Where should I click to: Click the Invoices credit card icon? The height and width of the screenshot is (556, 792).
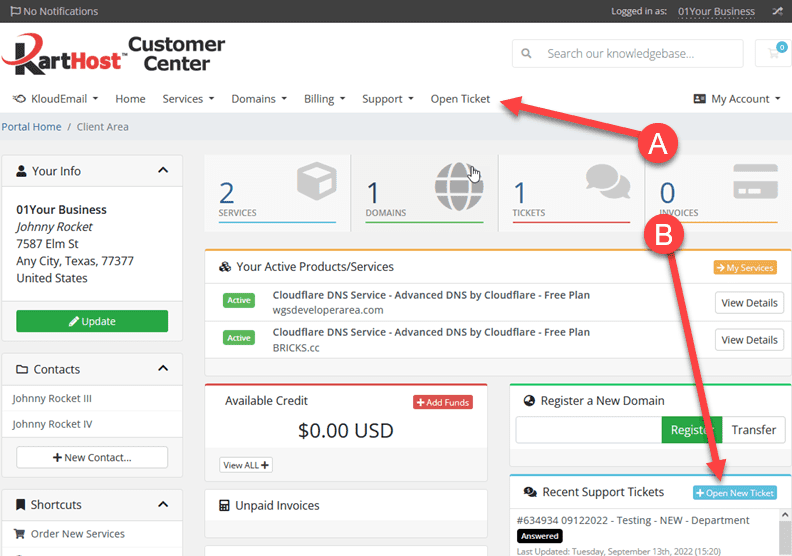tap(755, 181)
